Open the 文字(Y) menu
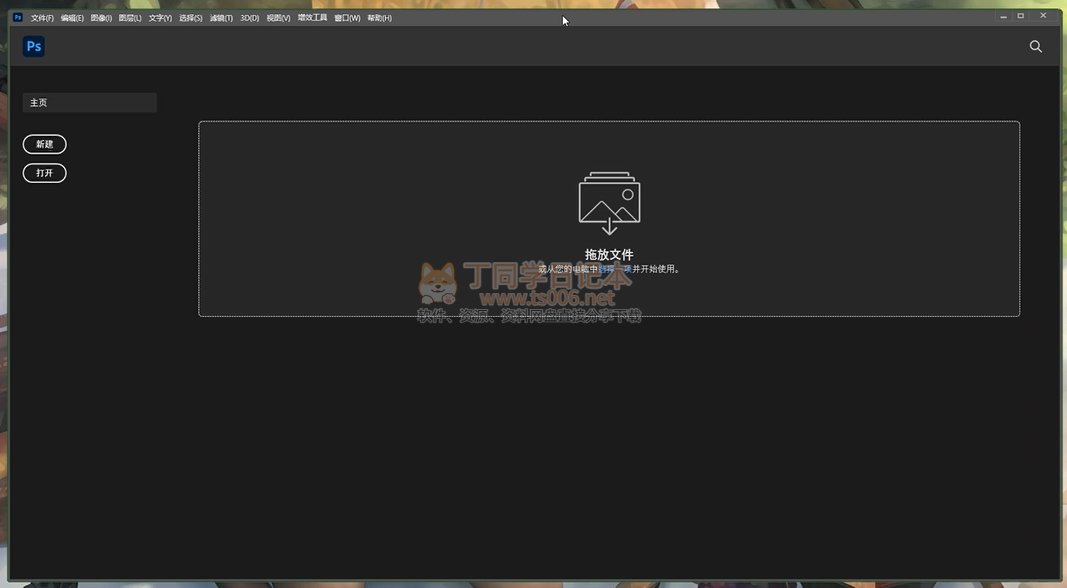Viewport: 1067px width, 588px height. coord(161,18)
